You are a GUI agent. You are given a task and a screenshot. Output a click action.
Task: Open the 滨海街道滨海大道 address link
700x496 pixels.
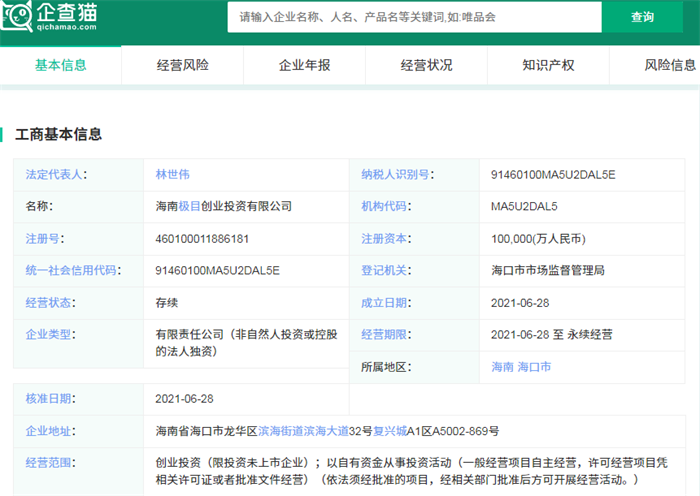303,431
